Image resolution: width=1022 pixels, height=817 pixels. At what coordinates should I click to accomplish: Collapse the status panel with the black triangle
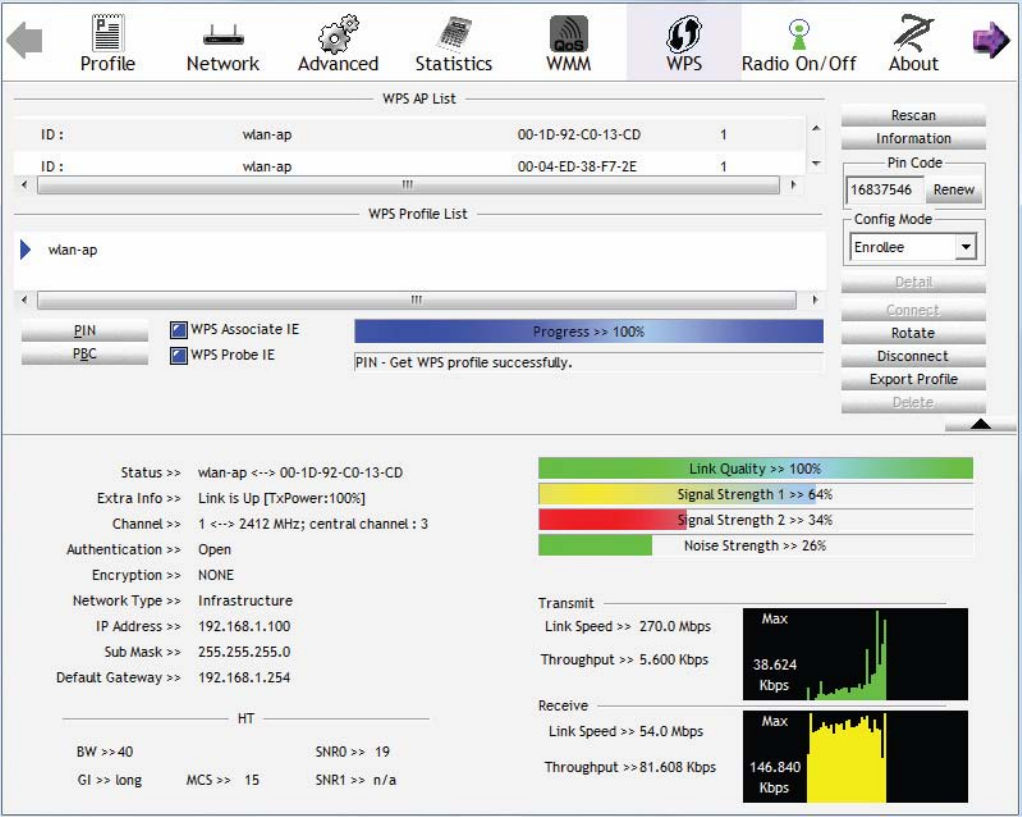980,424
